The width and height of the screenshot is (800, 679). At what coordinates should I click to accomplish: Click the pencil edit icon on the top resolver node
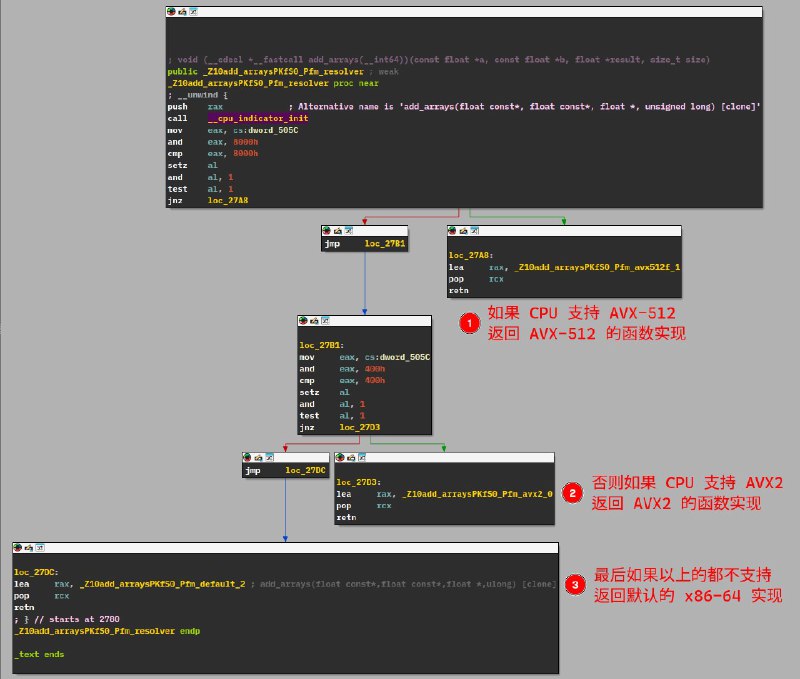point(181,10)
